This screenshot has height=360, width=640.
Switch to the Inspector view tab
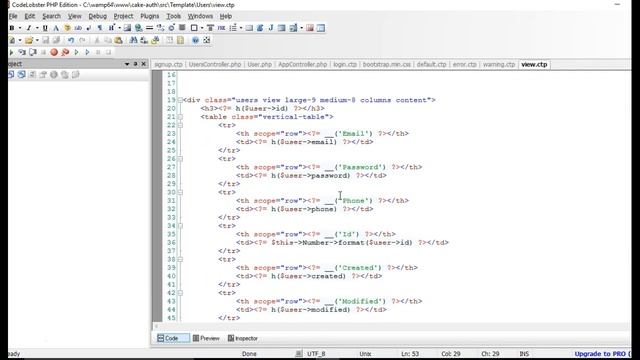point(243,338)
